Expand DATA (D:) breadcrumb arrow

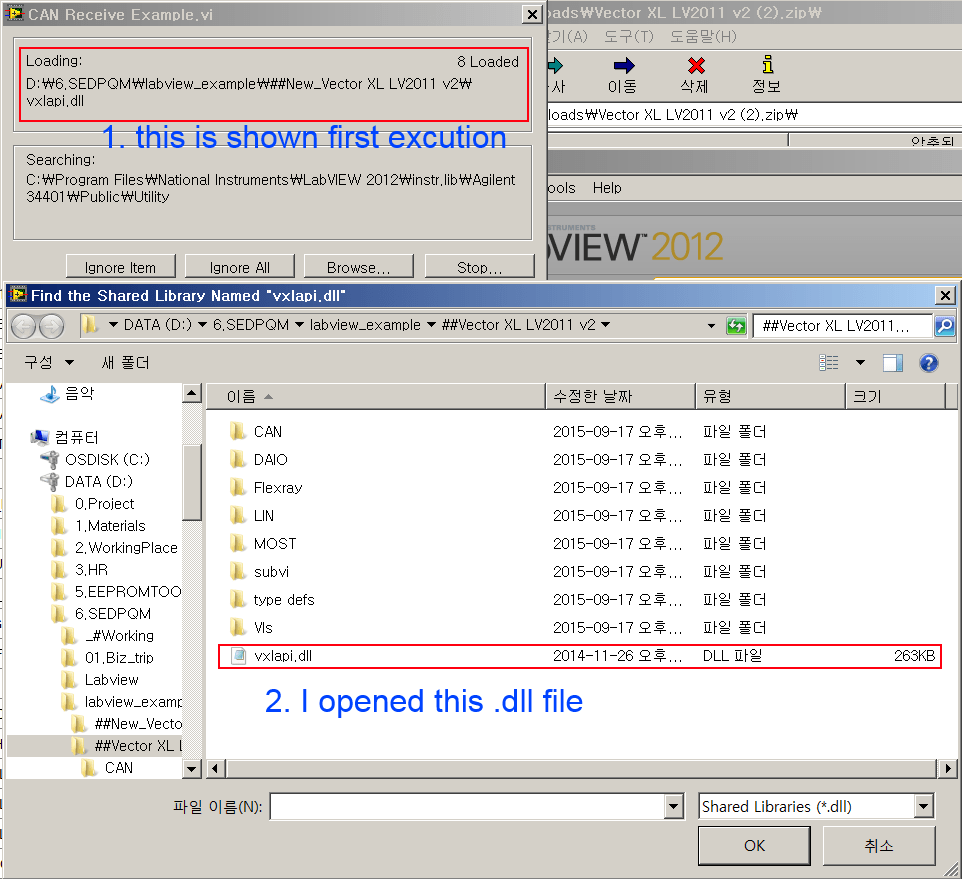coord(202,325)
